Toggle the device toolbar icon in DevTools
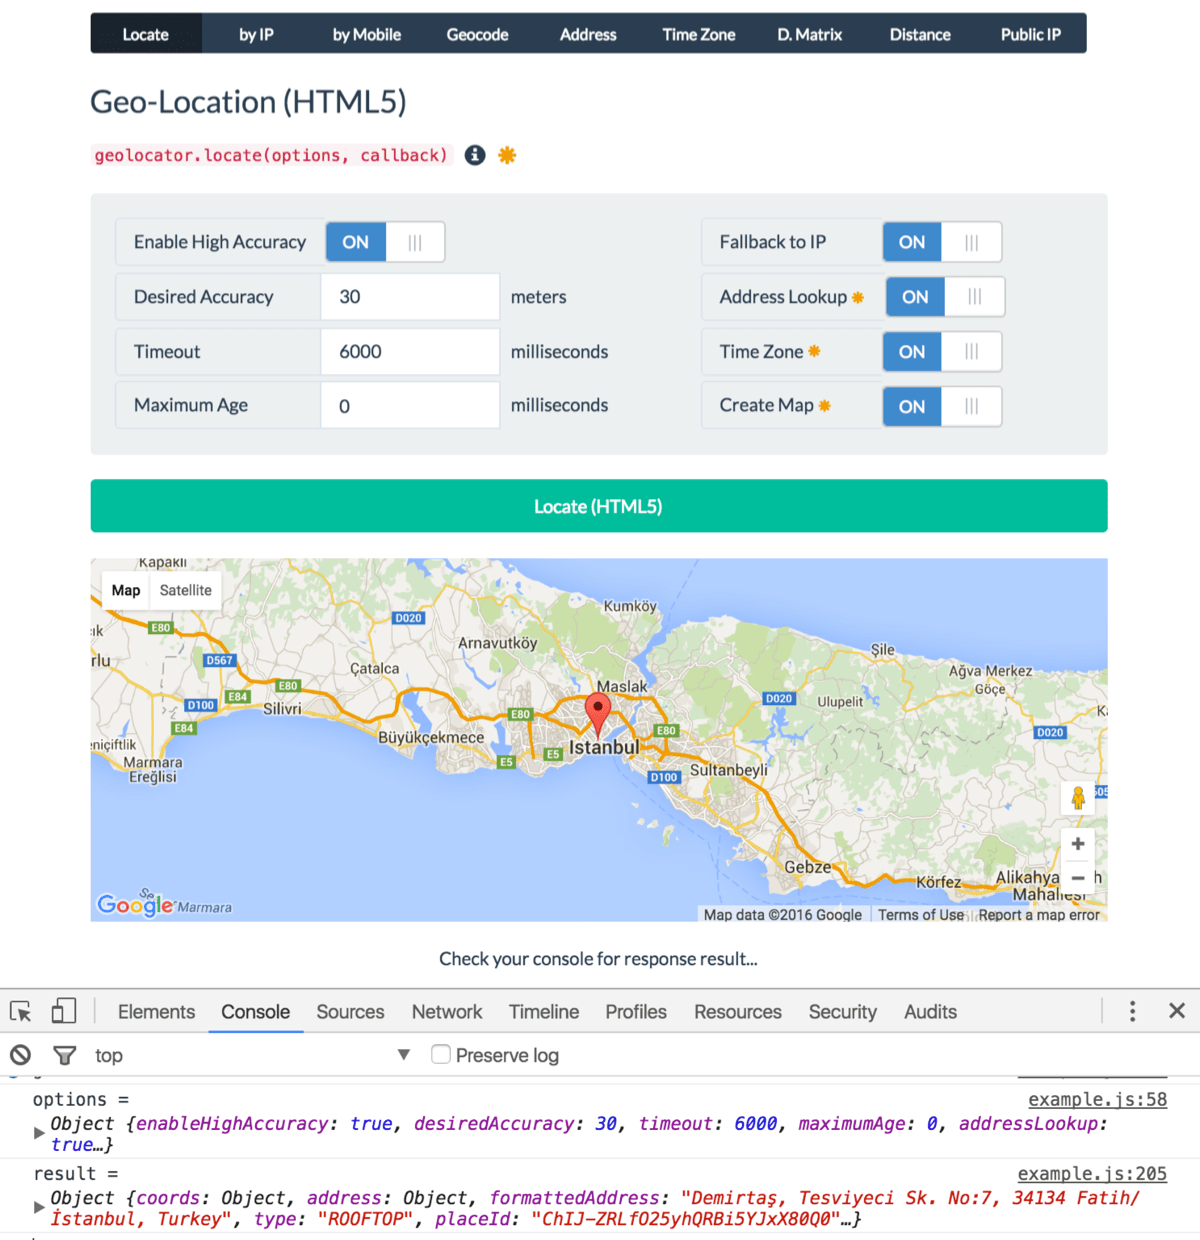 pos(63,1011)
